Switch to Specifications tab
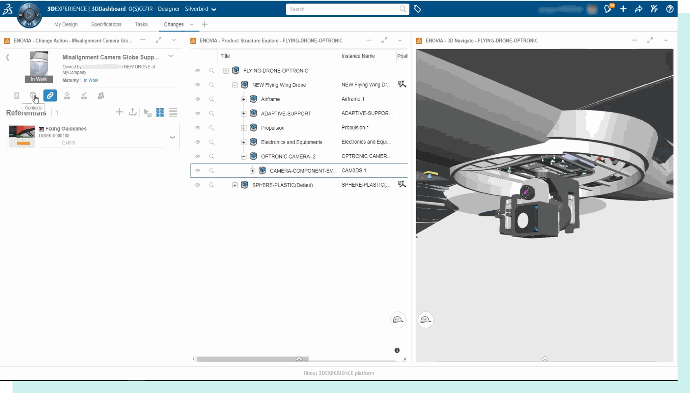The height and width of the screenshot is (394, 690). (x=106, y=24)
